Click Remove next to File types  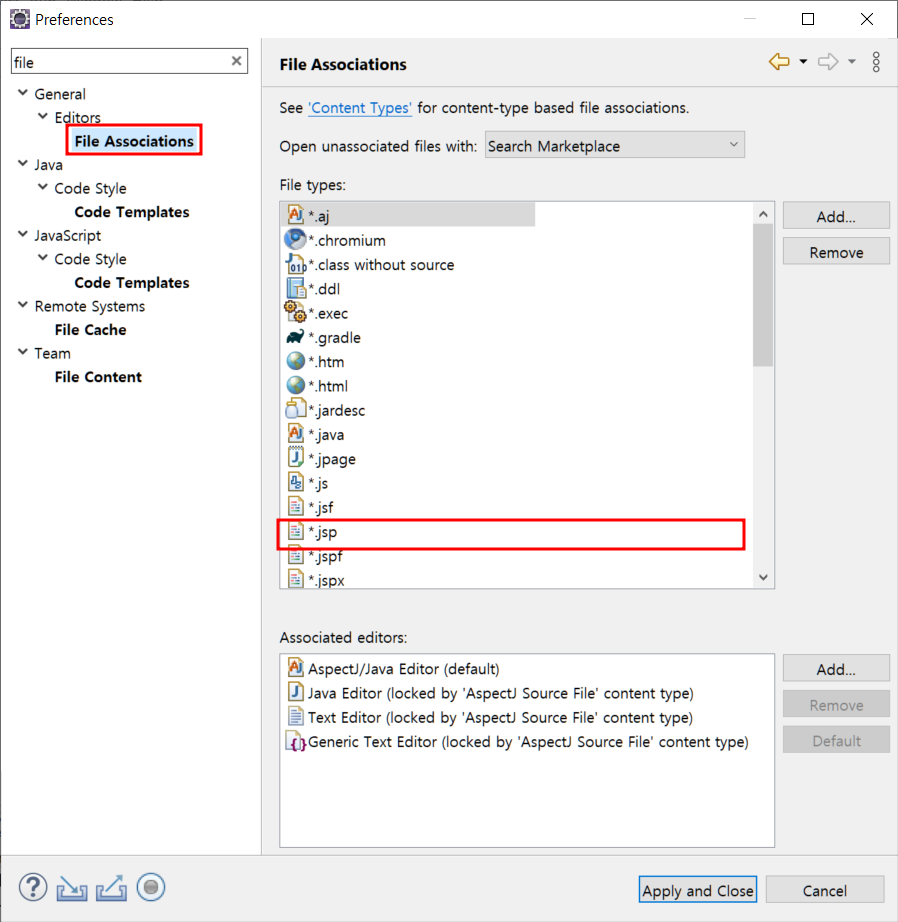(836, 252)
